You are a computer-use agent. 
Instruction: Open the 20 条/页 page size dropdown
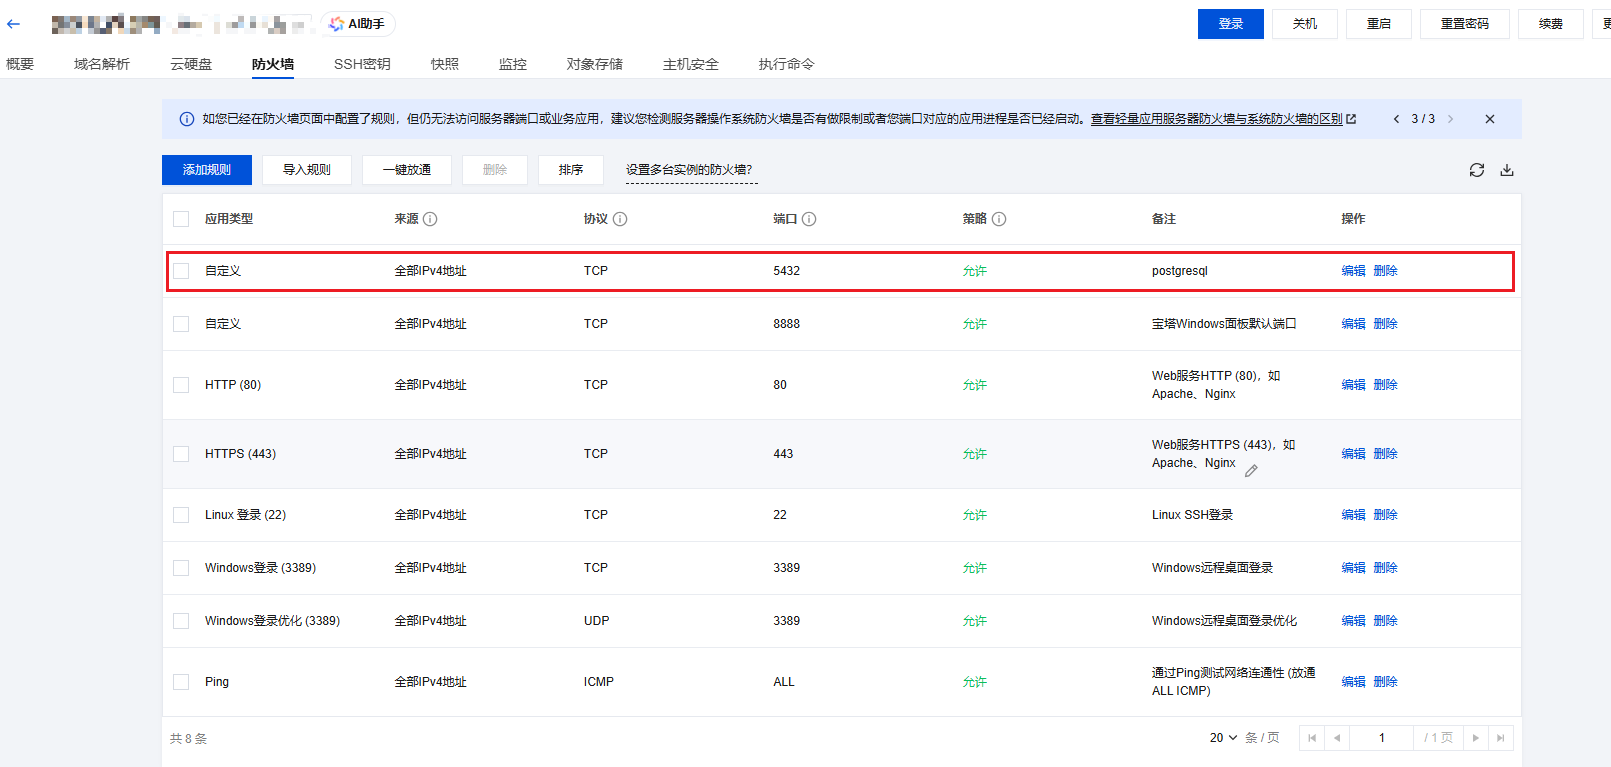tap(1224, 738)
